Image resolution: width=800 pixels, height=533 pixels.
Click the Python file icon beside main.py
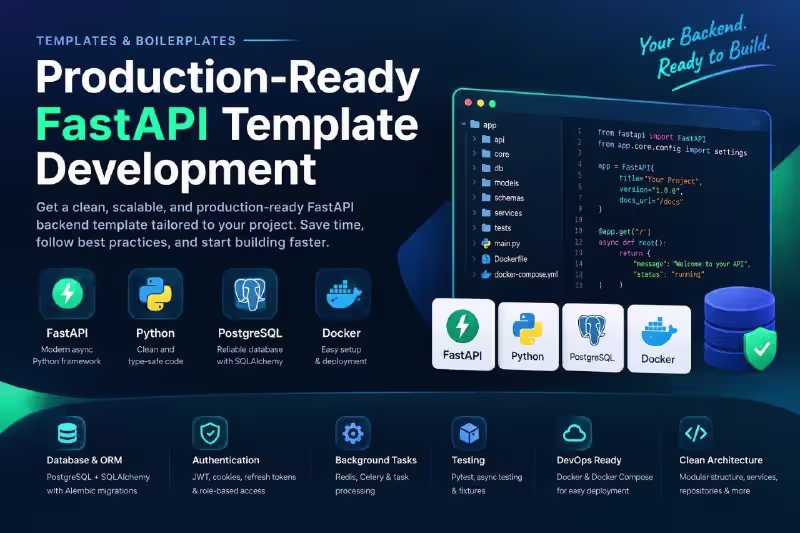tap(486, 243)
